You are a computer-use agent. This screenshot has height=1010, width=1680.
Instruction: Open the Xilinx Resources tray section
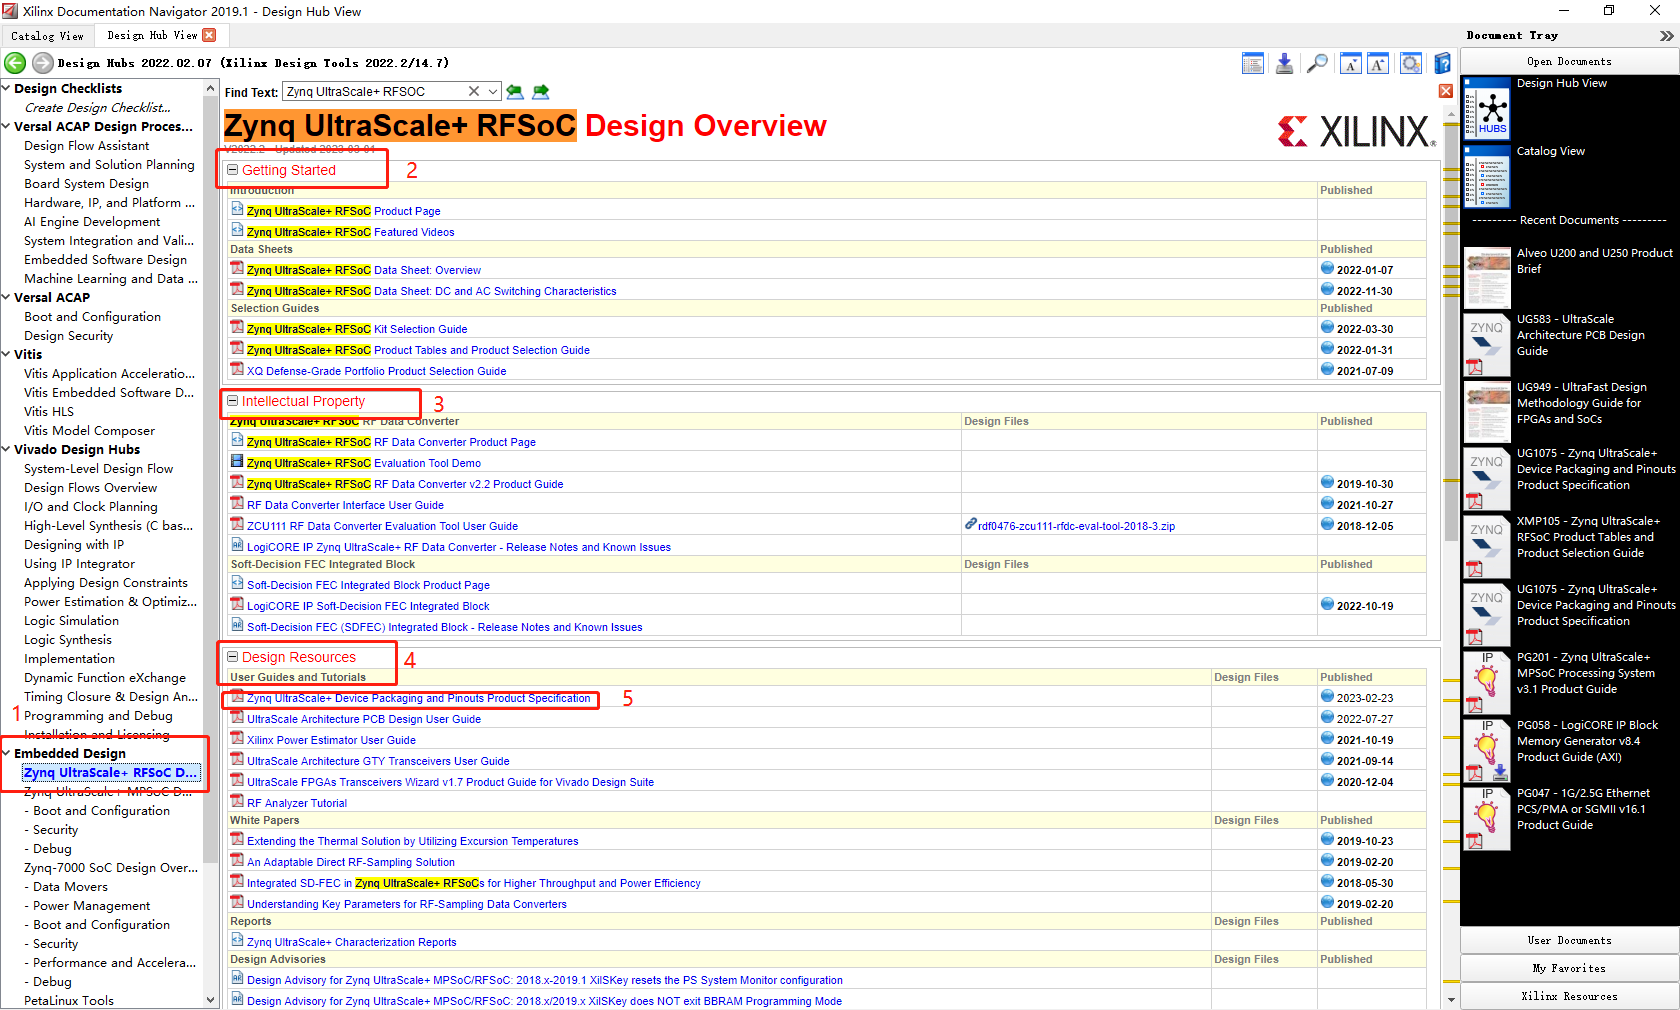click(x=1569, y=997)
